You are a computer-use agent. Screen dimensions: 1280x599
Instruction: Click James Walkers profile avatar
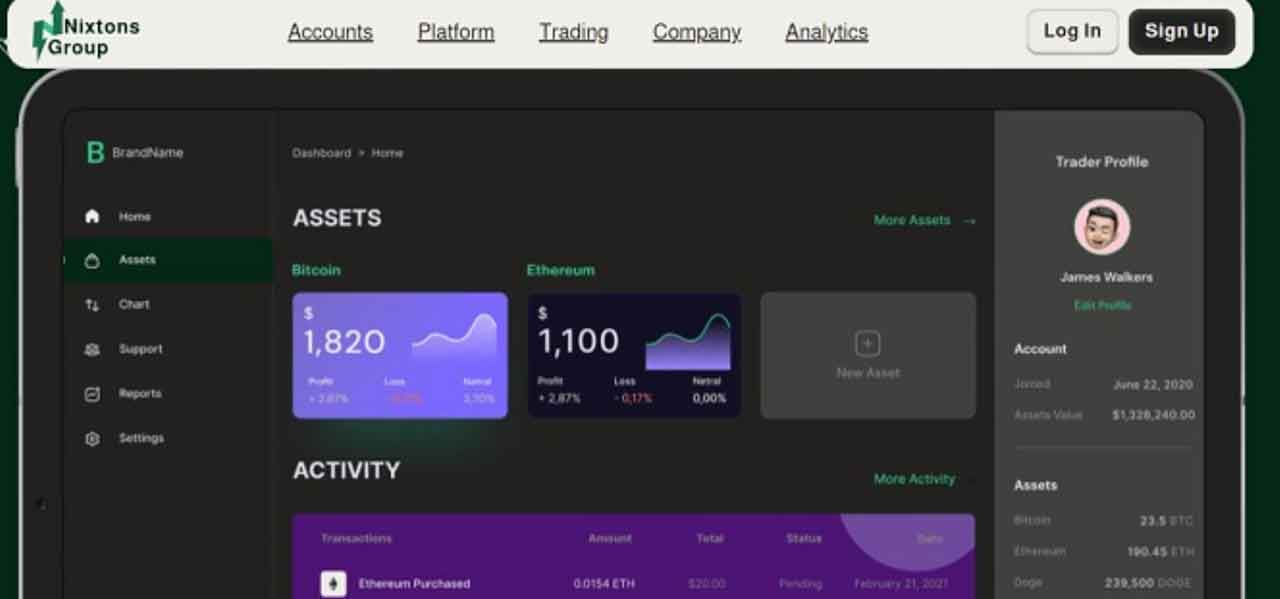1102,227
